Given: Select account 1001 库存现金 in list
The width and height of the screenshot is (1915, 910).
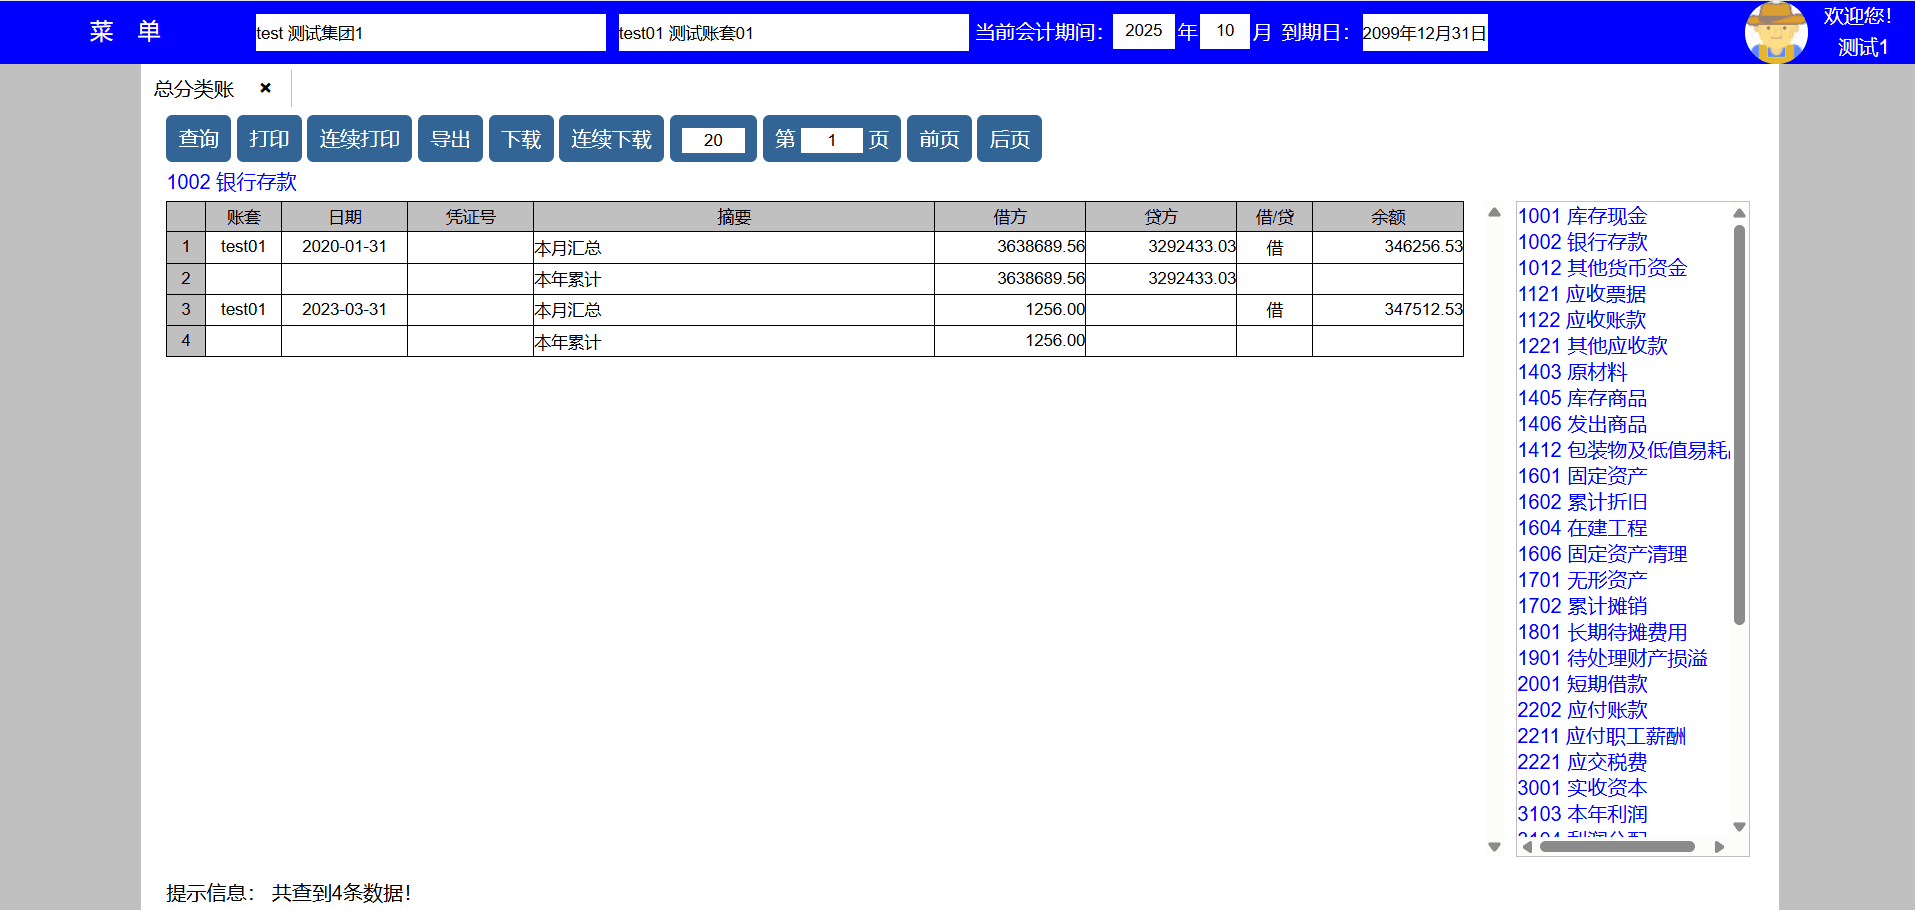Looking at the screenshot, I should (x=1582, y=216).
